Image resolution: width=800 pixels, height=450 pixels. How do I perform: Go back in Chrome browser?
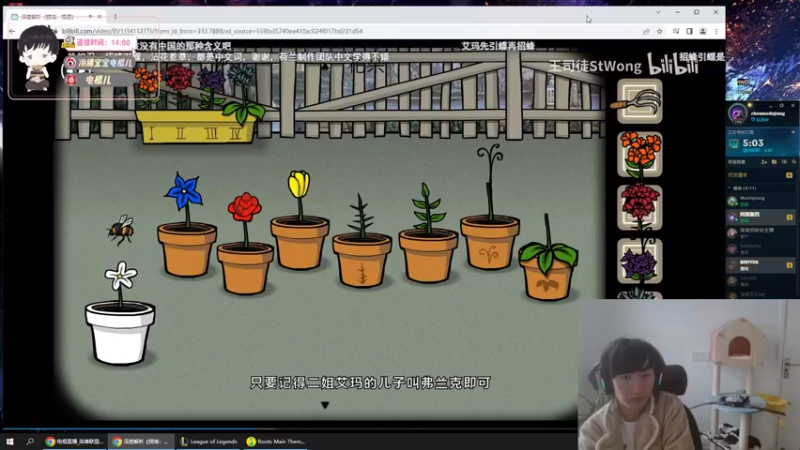point(12,31)
